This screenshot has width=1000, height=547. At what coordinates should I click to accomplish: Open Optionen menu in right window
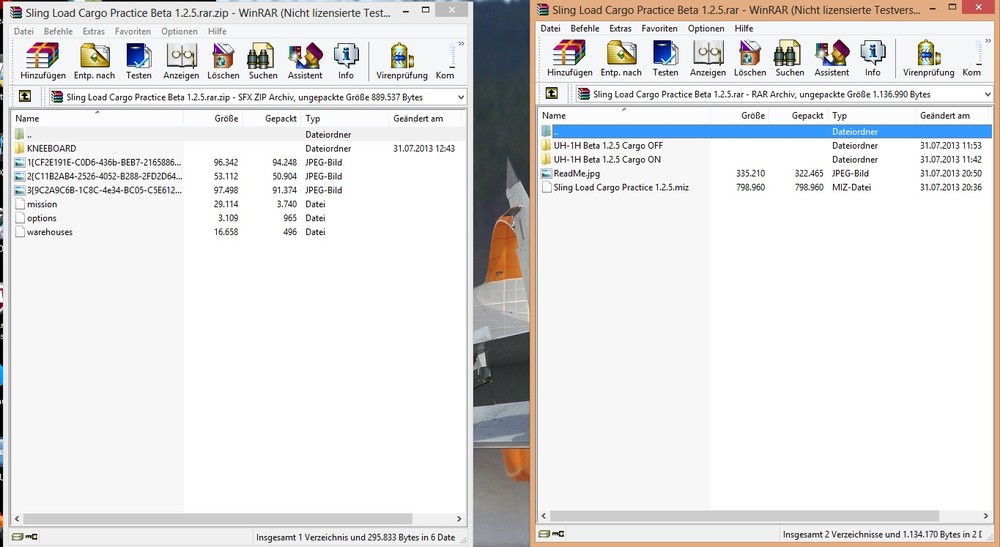(x=706, y=28)
